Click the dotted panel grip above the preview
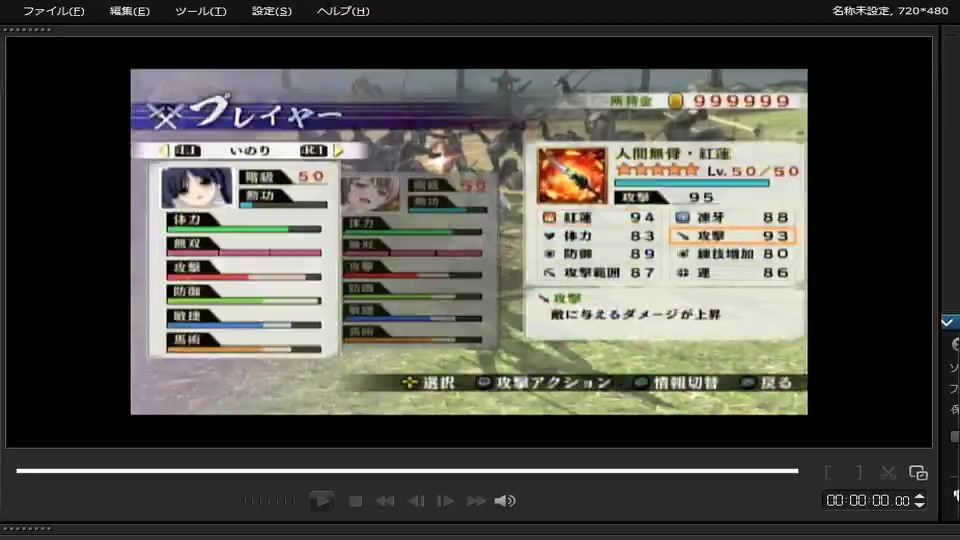The height and width of the screenshot is (540, 960). [x=28, y=29]
